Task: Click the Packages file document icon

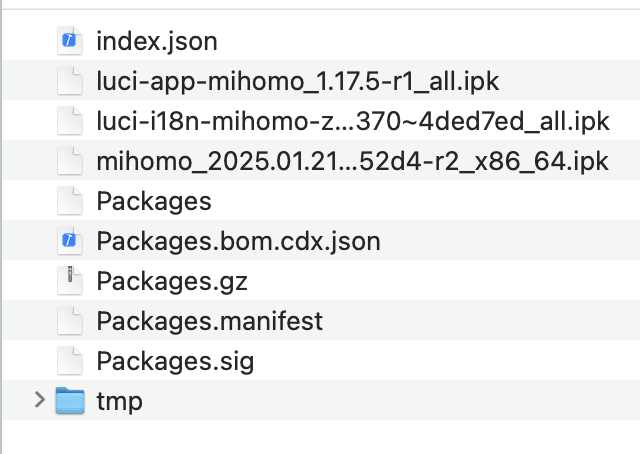Action: click(68, 201)
